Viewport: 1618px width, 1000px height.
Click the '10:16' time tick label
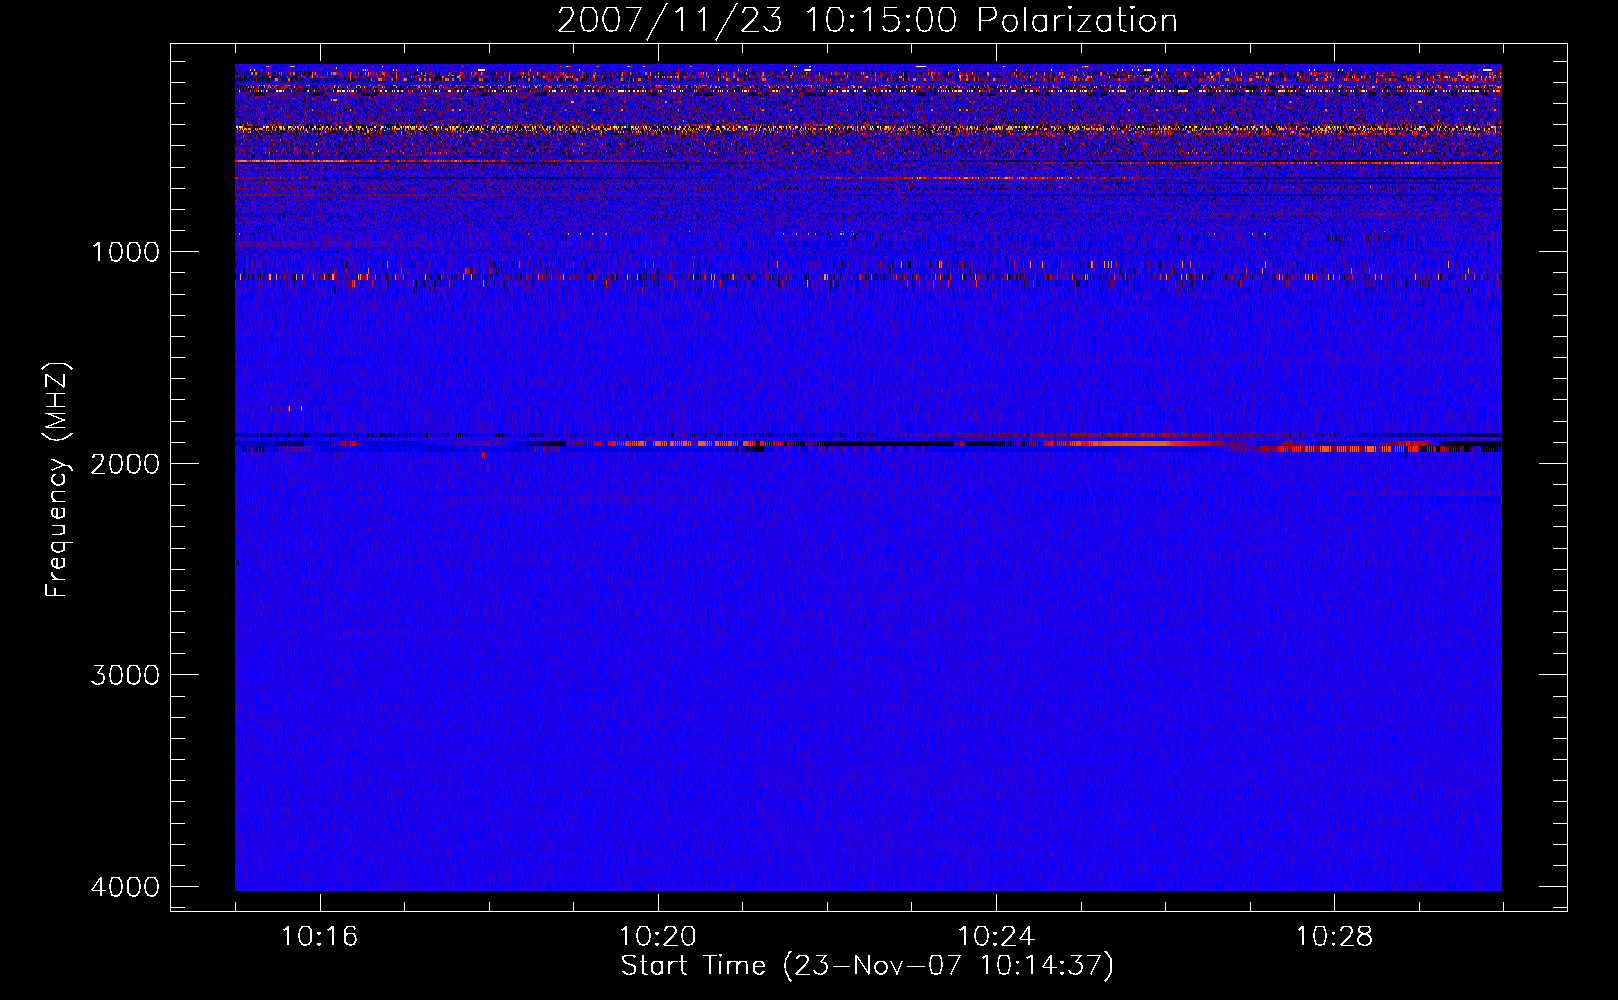point(320,937)
